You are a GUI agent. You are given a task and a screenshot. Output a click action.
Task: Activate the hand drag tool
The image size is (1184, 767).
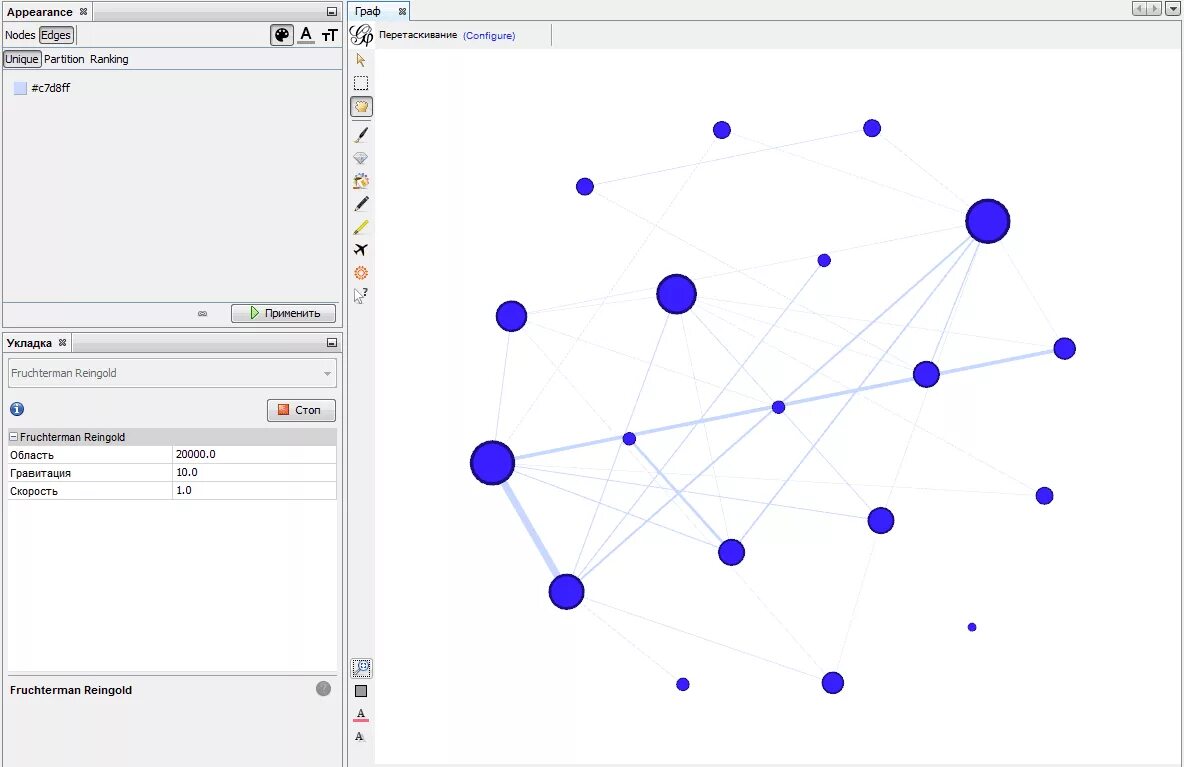tap(361, 106)
